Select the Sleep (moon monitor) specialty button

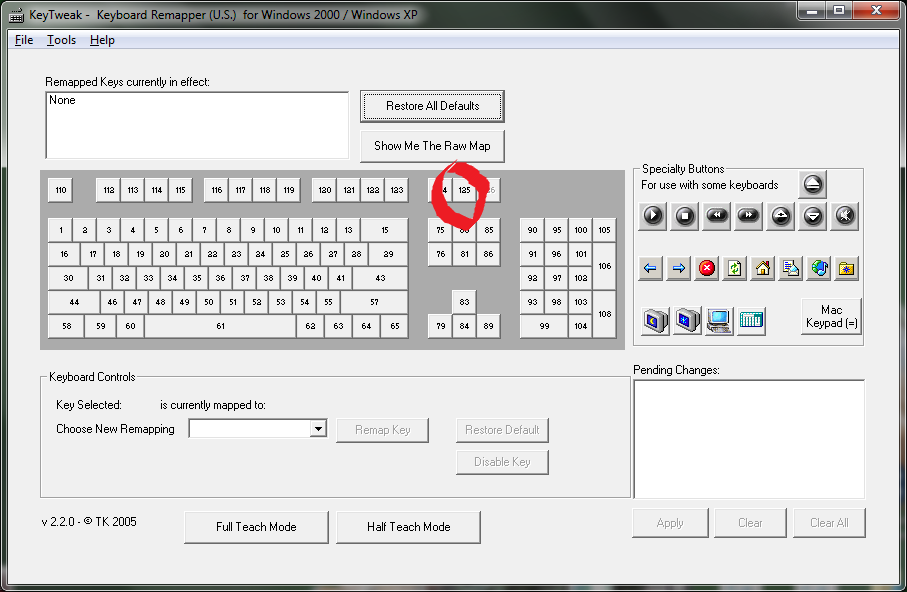[x=654, y=320]
